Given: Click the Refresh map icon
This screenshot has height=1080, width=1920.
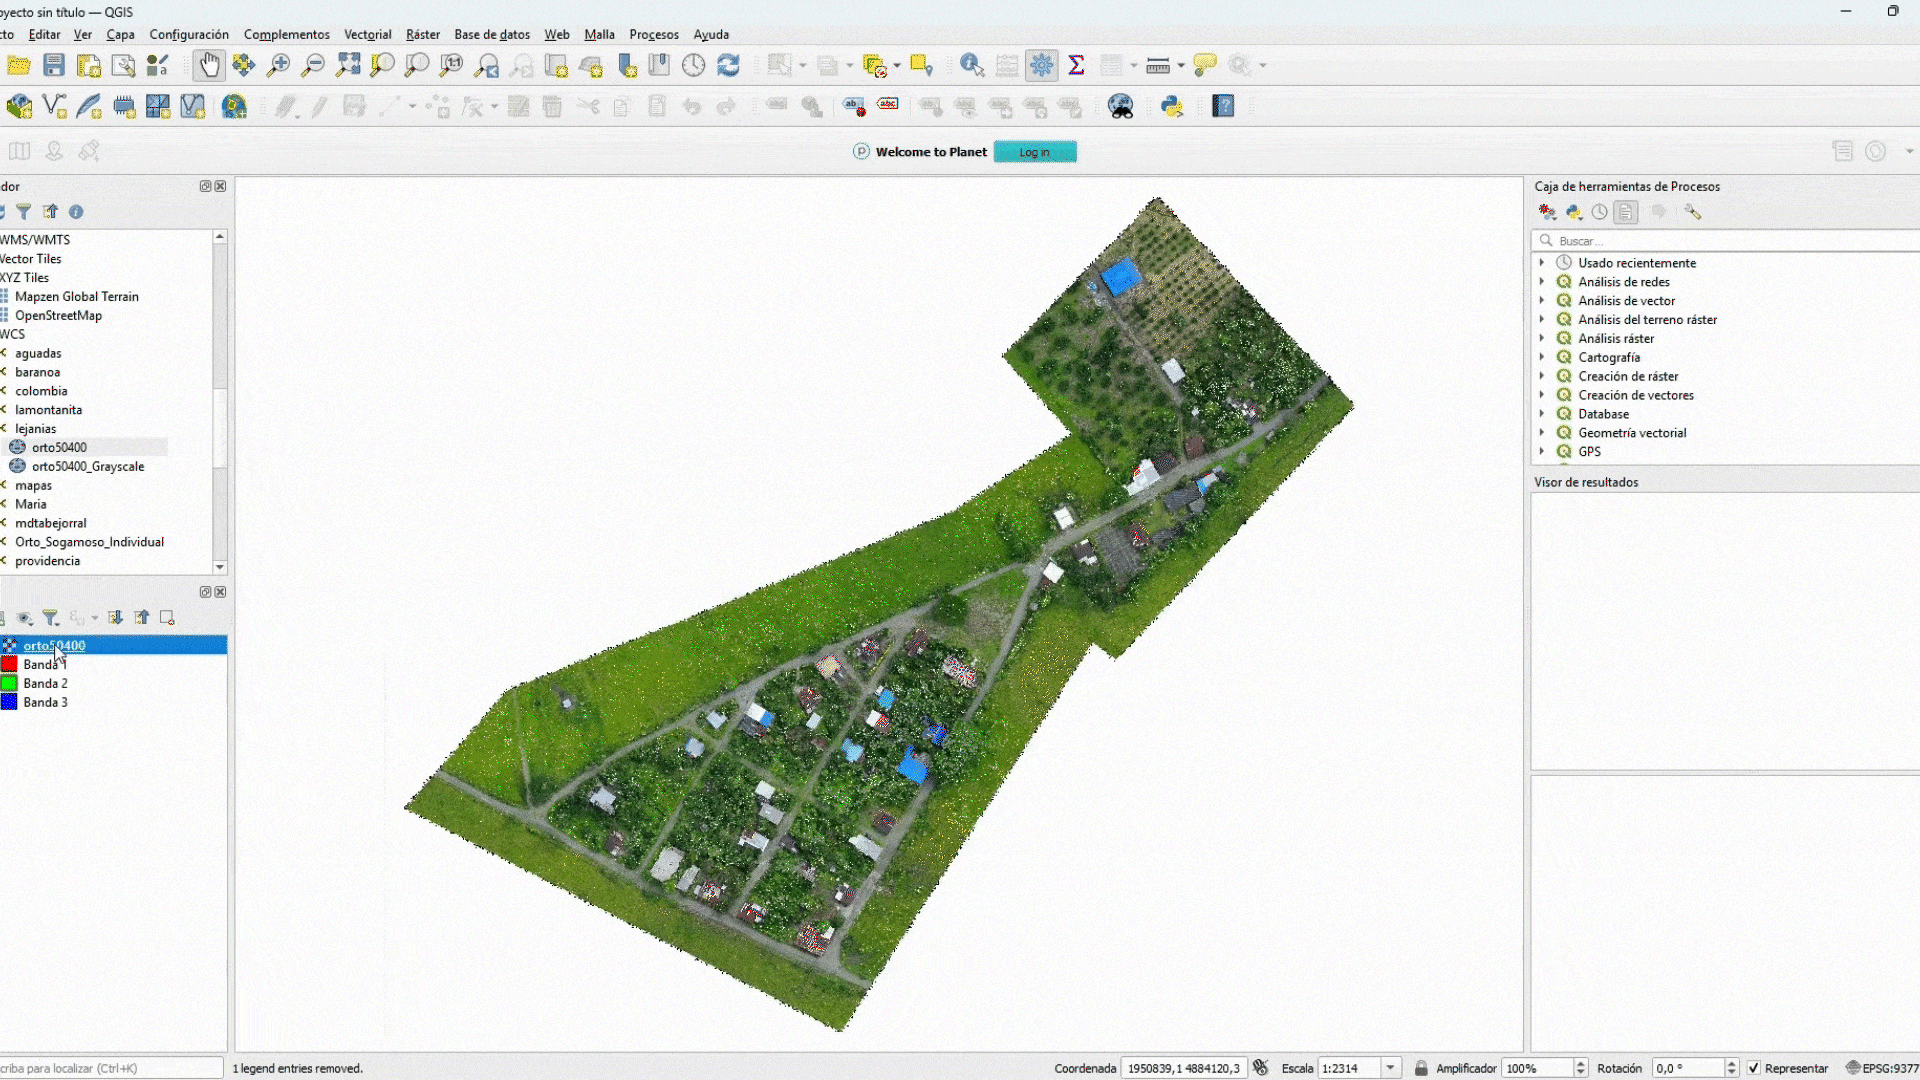Looking at the screenshot, I should click(728, 66).
